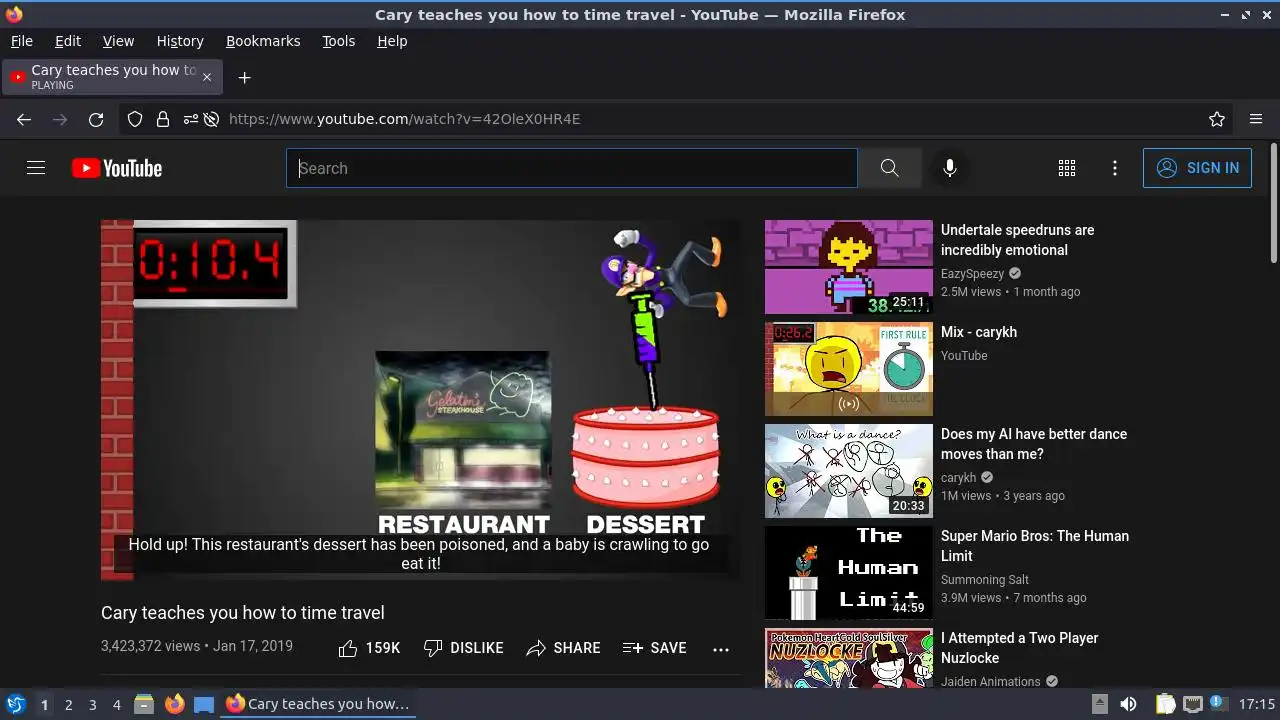Click video title 'Cary teaches you how to time travel'
This screenshot has height=720, width=1280.
(243, 613)
